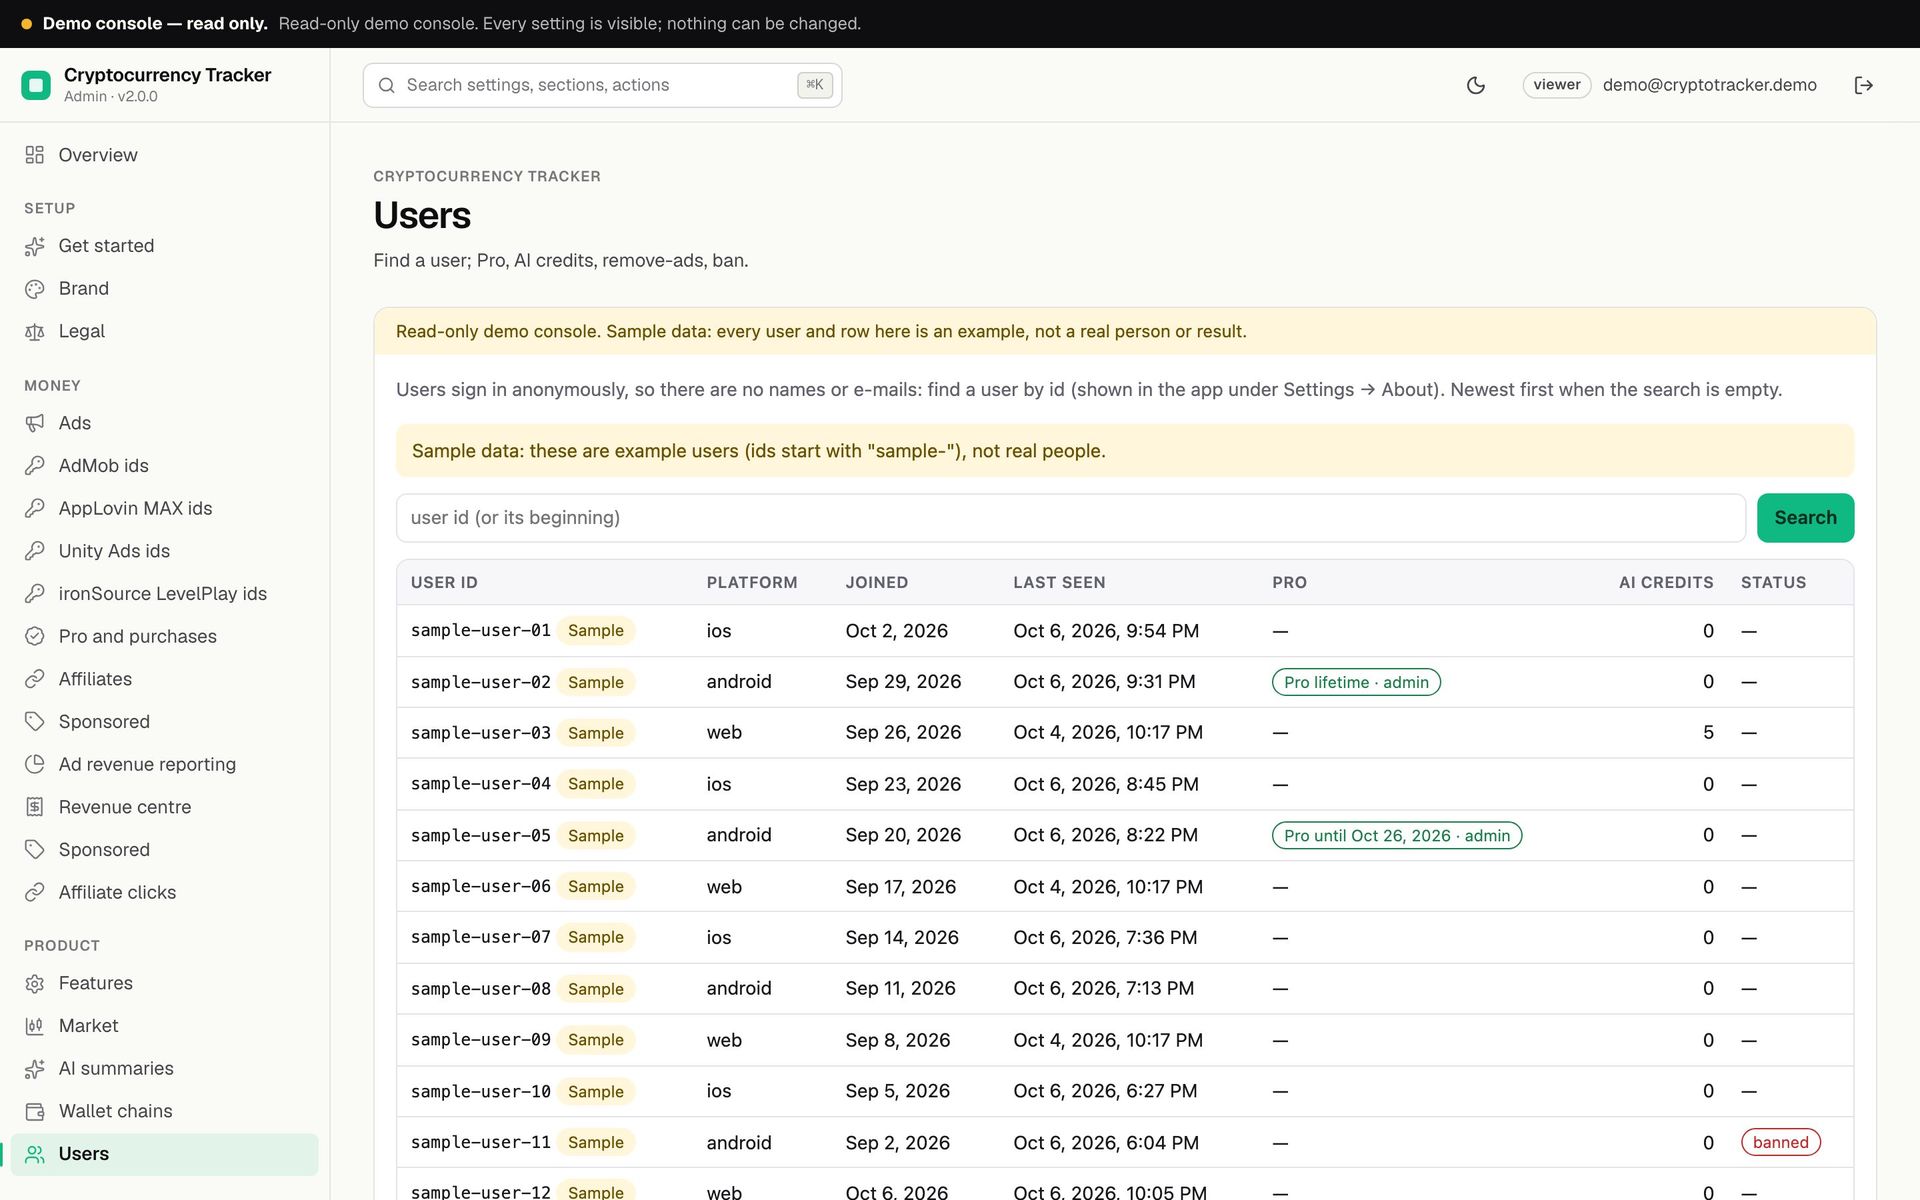Image resolution: width=1920 pixels, height=1200 pixels.
Task: Click AI credits value 5
Action: pos(1708,733)
